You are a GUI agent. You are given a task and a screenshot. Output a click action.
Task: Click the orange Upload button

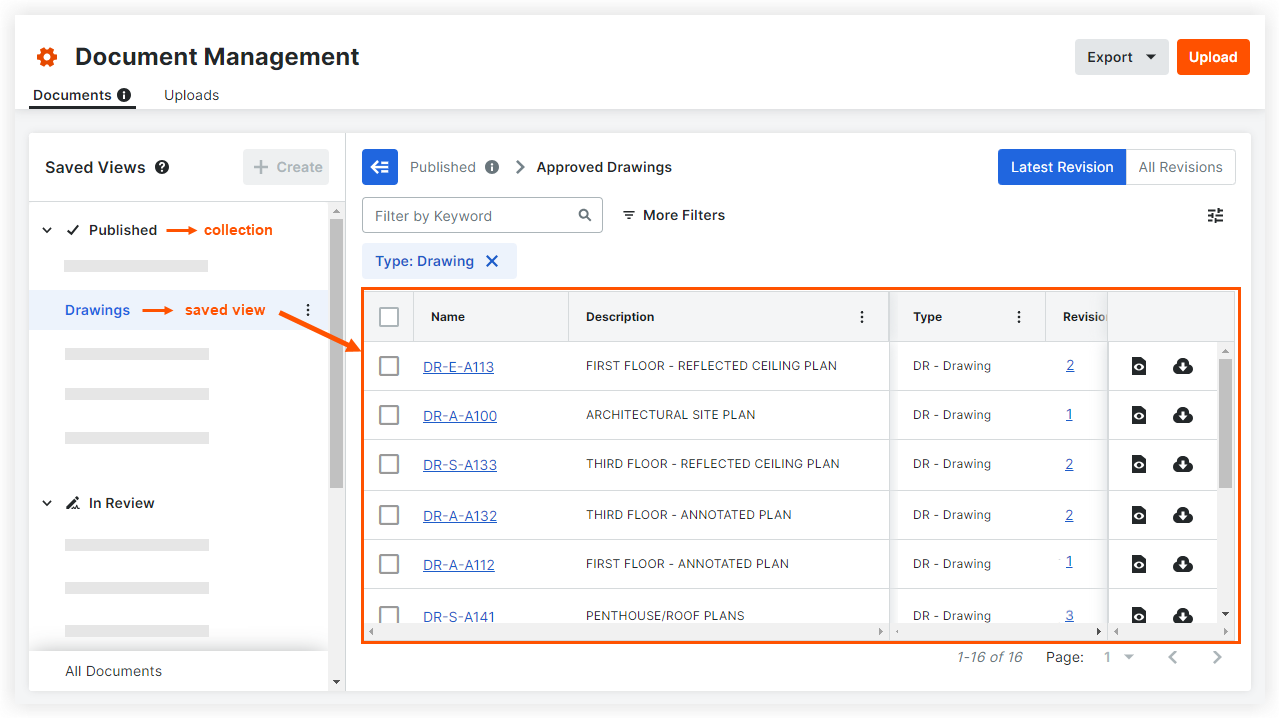coord(1213,57)
